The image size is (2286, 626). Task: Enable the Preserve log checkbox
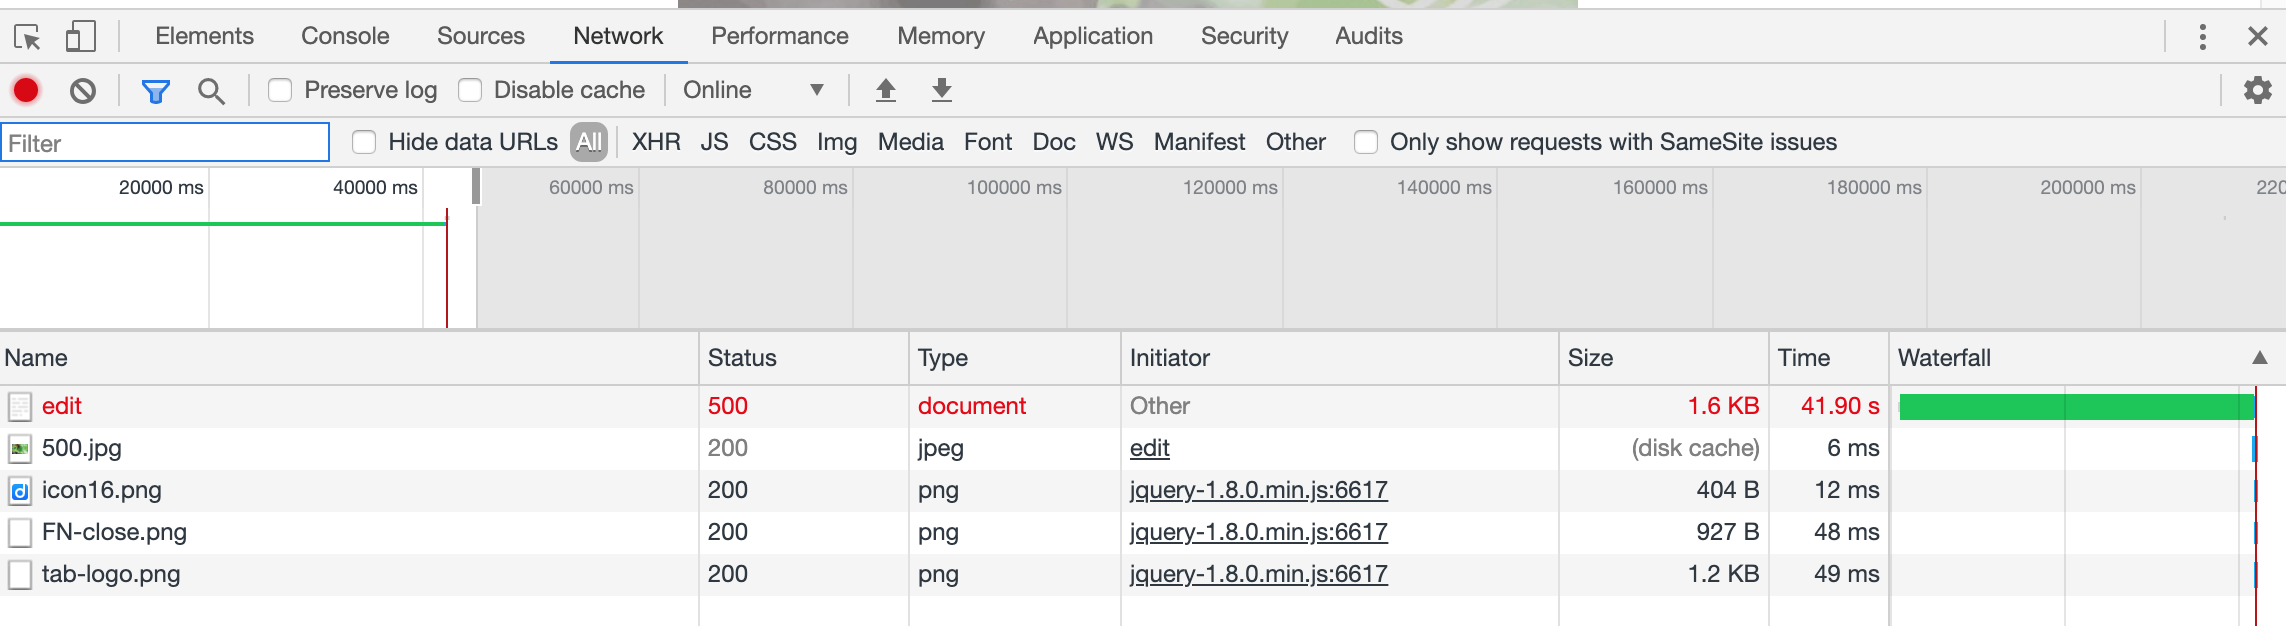pyautogui.click(x=280, y=90)
